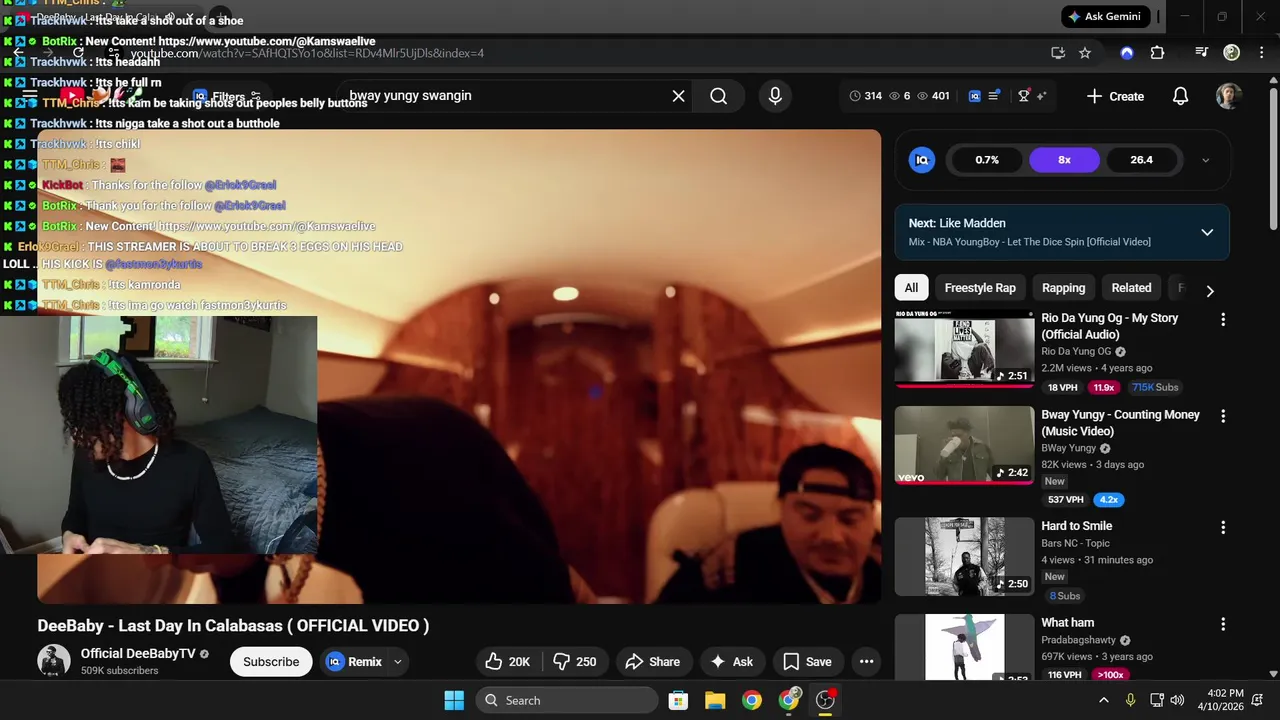The height and width of the screenshot is (720, 1280).
Task: Click the install app icon in address bar
Action: pyautogui.click(x=1058, y=53)
